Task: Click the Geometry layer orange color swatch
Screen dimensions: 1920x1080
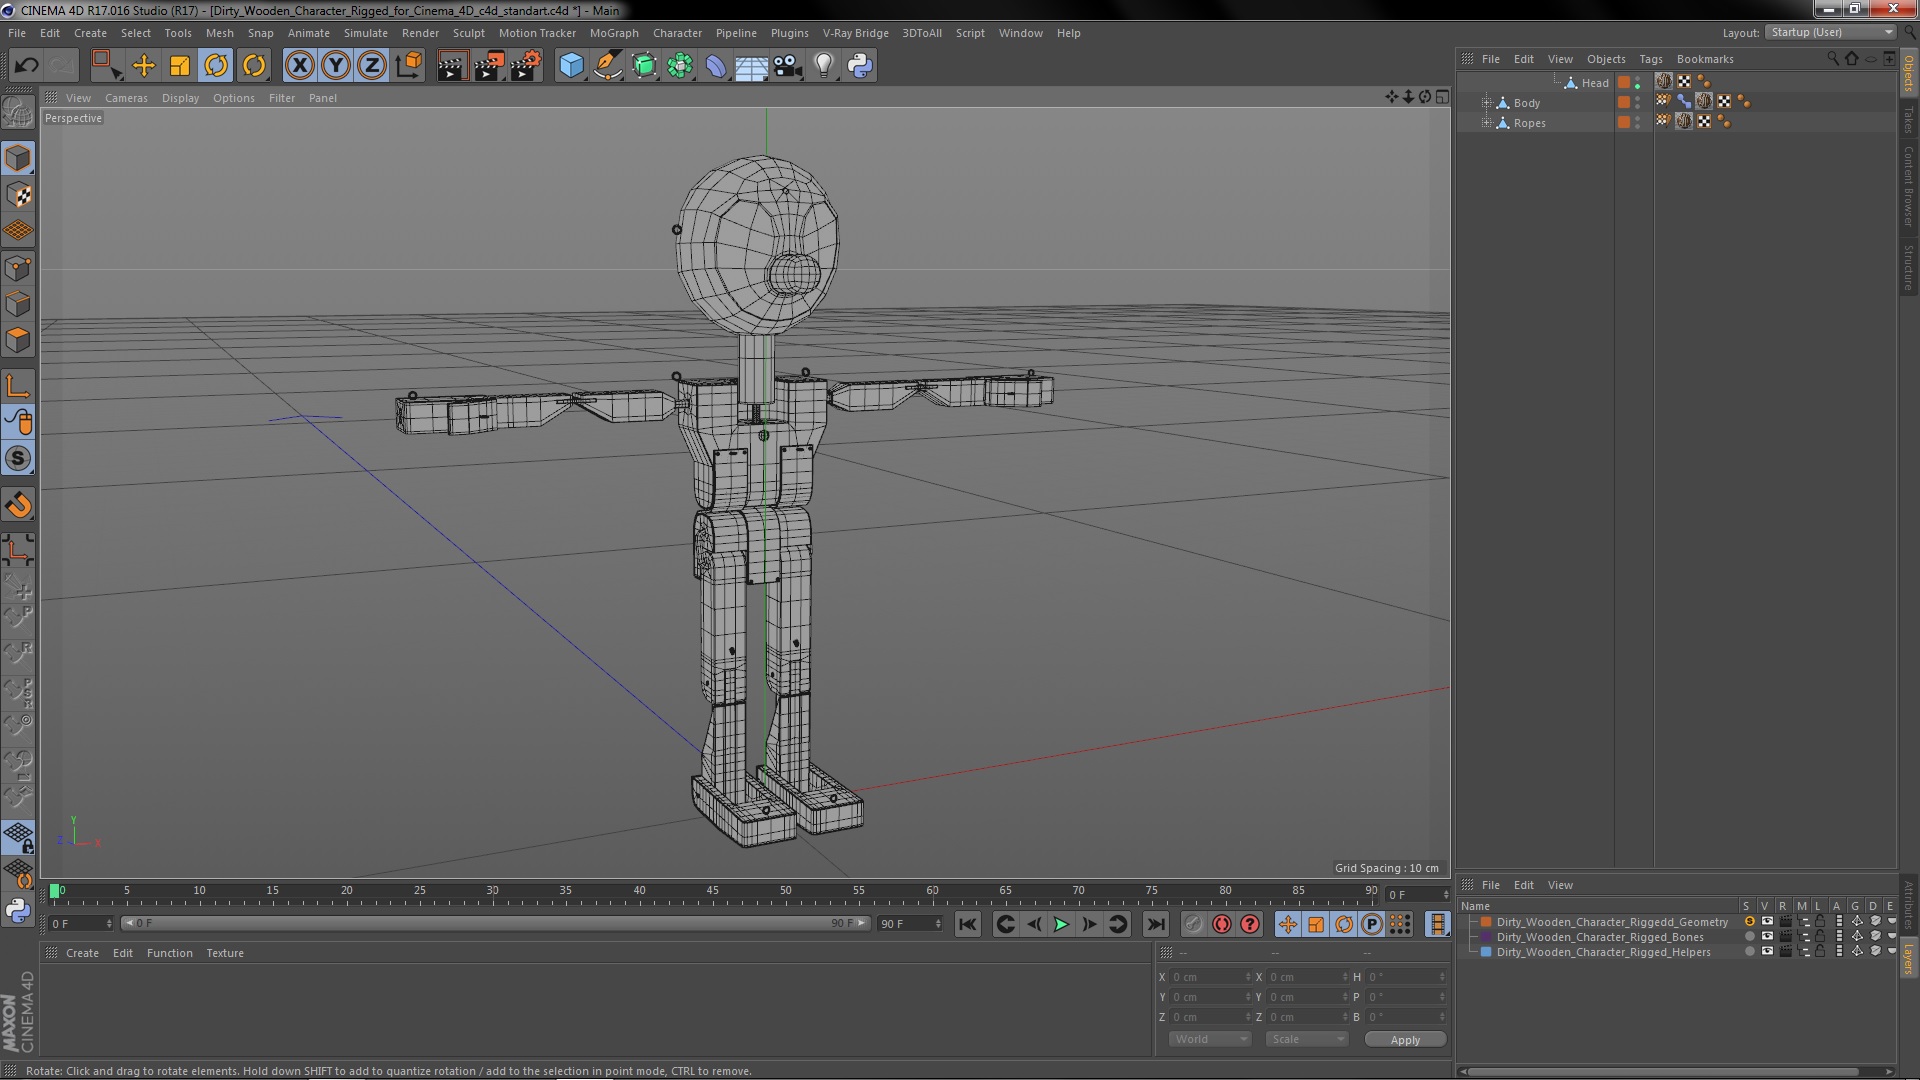Action: click(1486, 922)
